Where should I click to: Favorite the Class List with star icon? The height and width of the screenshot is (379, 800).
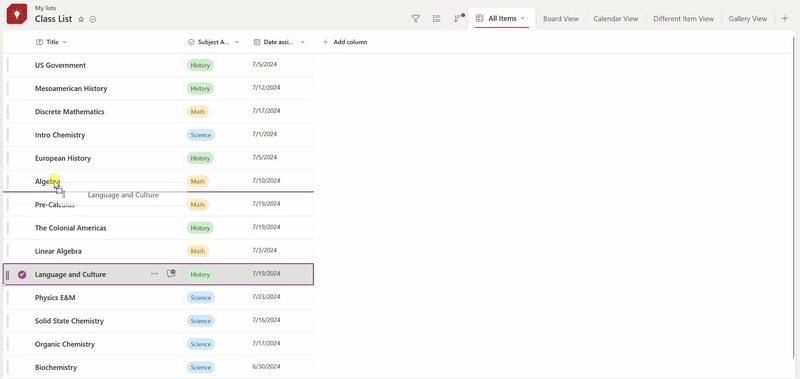81,19
